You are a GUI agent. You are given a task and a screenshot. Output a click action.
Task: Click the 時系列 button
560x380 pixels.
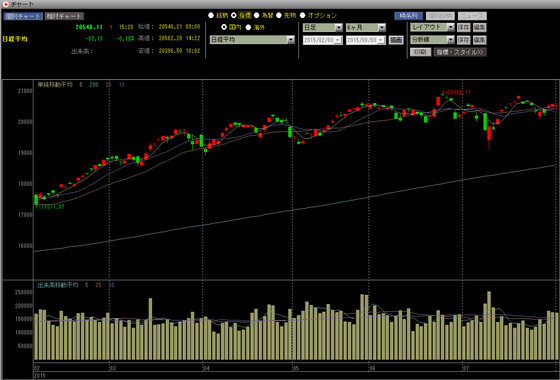[409, 16]
